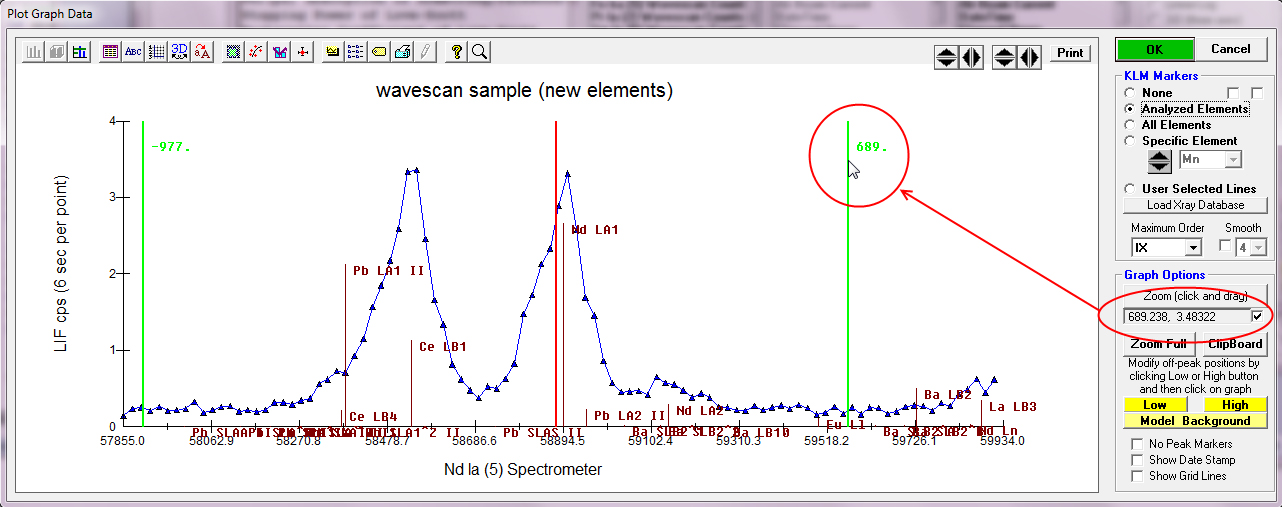This screenshot has height=507, width=1282.
Task: Select the All Elements radio button
Action: (1130, 125)
